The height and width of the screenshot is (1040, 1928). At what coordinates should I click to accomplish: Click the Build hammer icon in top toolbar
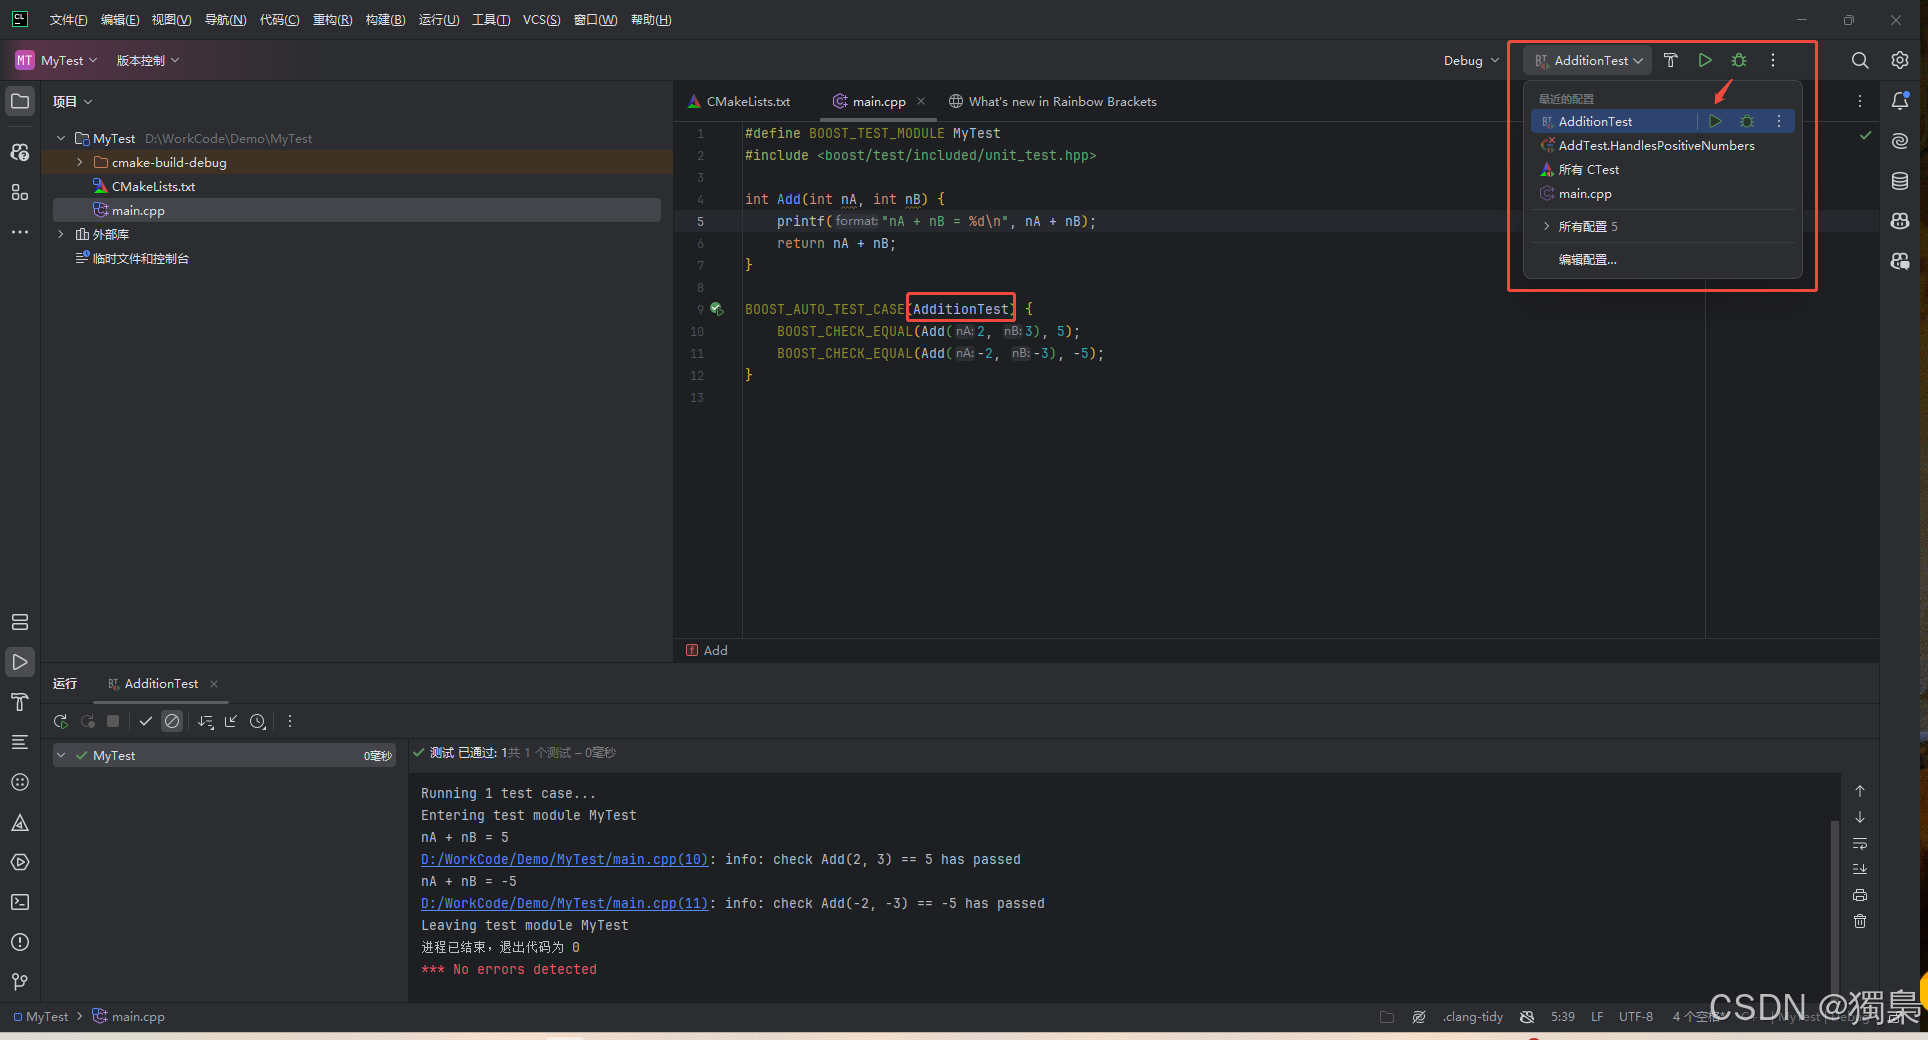pos(1670,60)
